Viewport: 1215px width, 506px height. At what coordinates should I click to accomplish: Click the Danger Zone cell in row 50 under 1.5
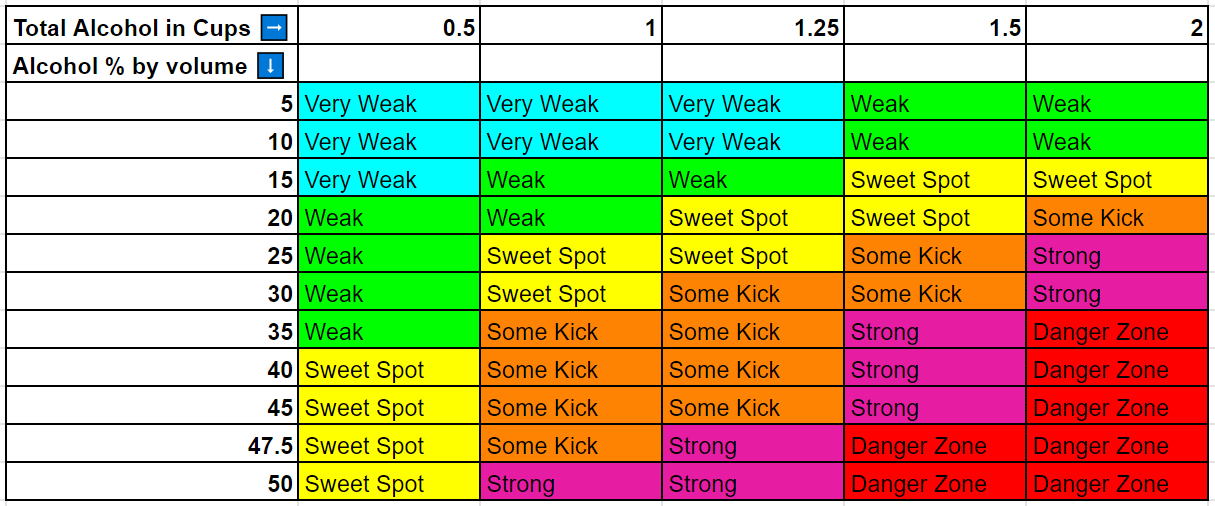(935, 483)
